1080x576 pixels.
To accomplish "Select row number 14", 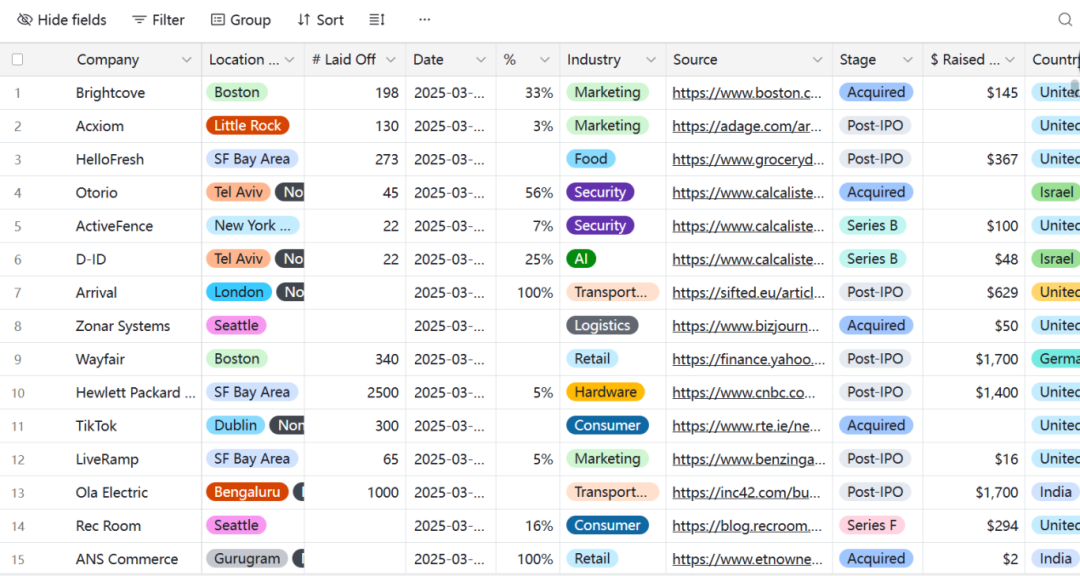I will pos(18,526).
